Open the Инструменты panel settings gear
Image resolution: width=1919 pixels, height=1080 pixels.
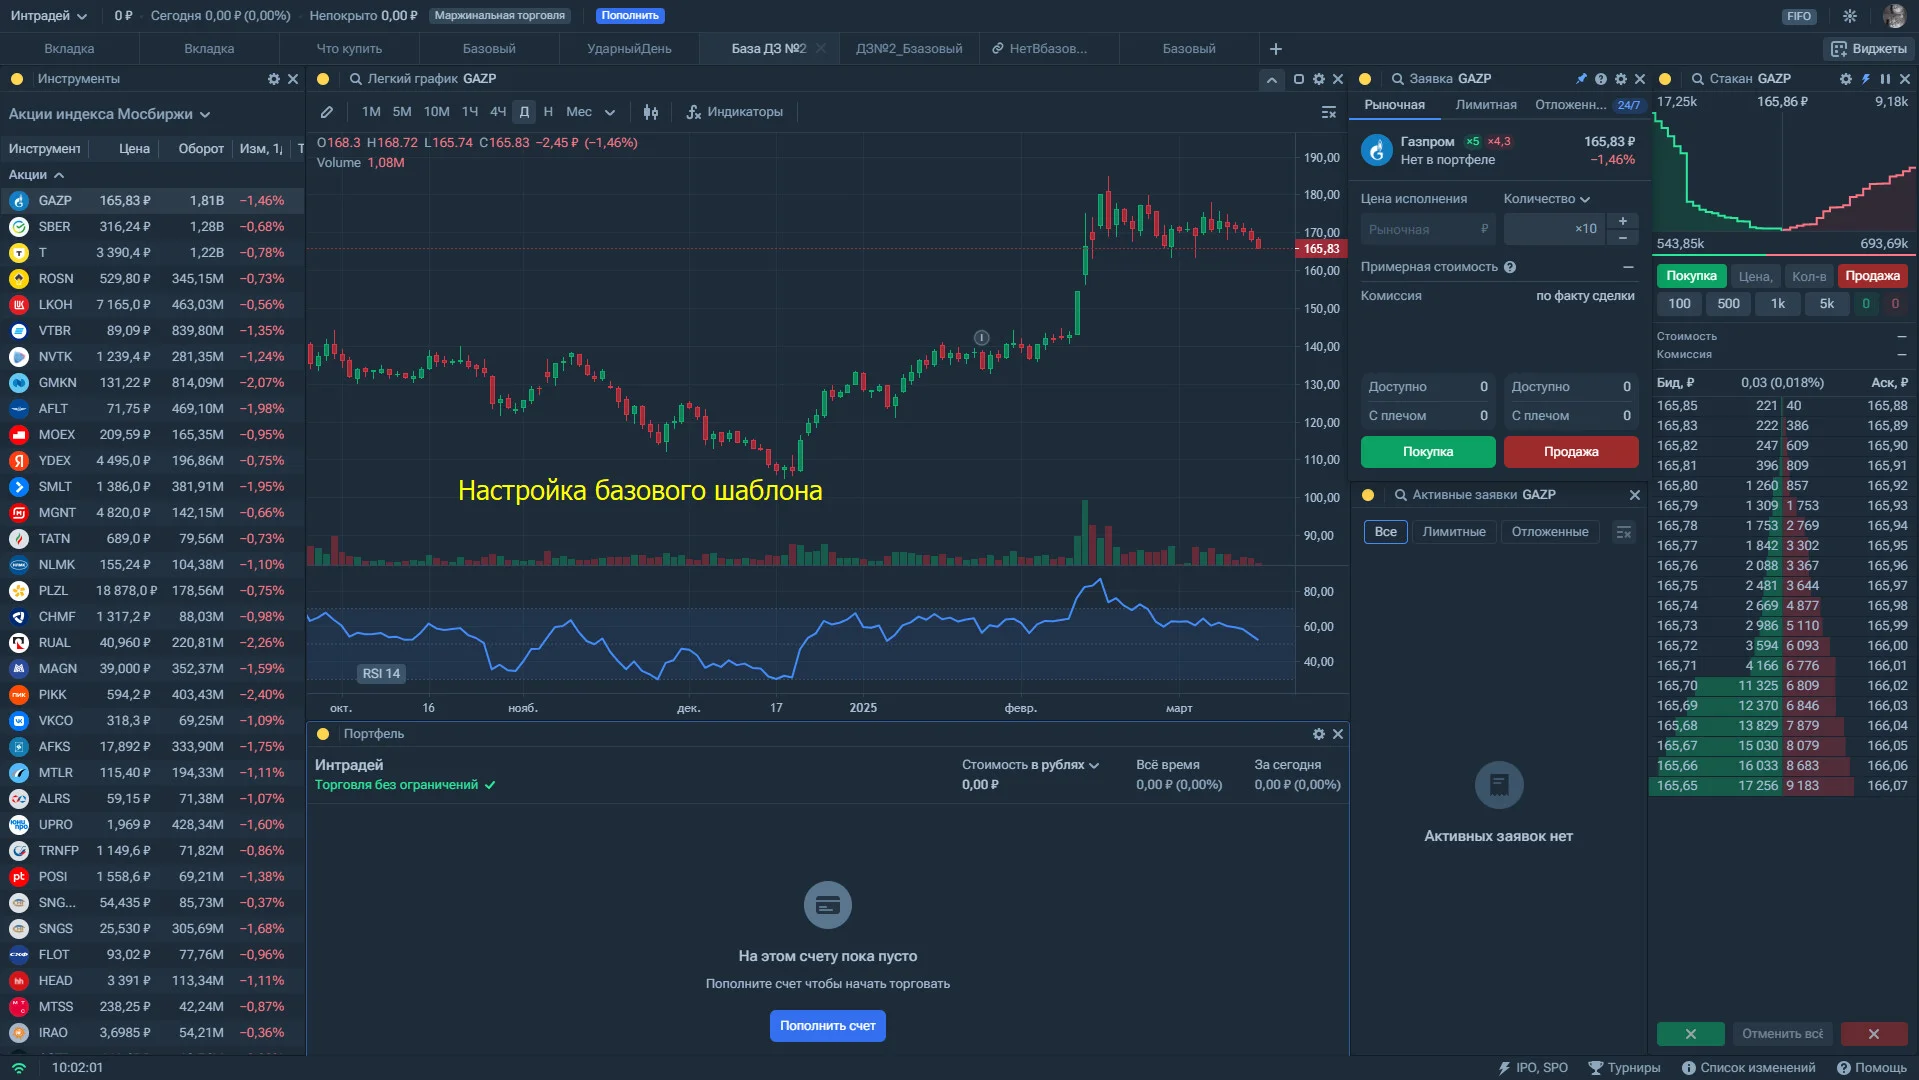pyautogui.click(x=274, y=79)
